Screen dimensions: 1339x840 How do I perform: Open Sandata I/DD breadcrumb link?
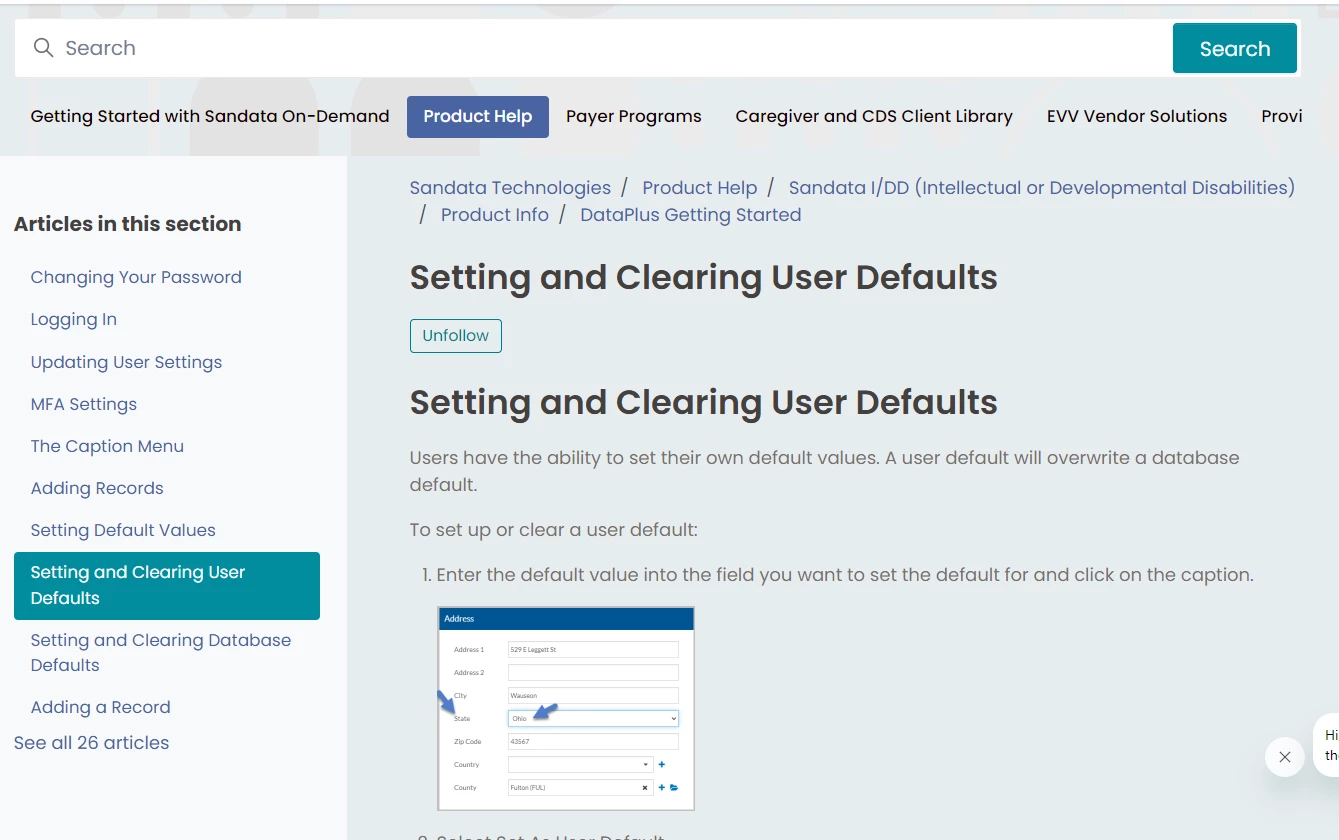(1042, 188)
